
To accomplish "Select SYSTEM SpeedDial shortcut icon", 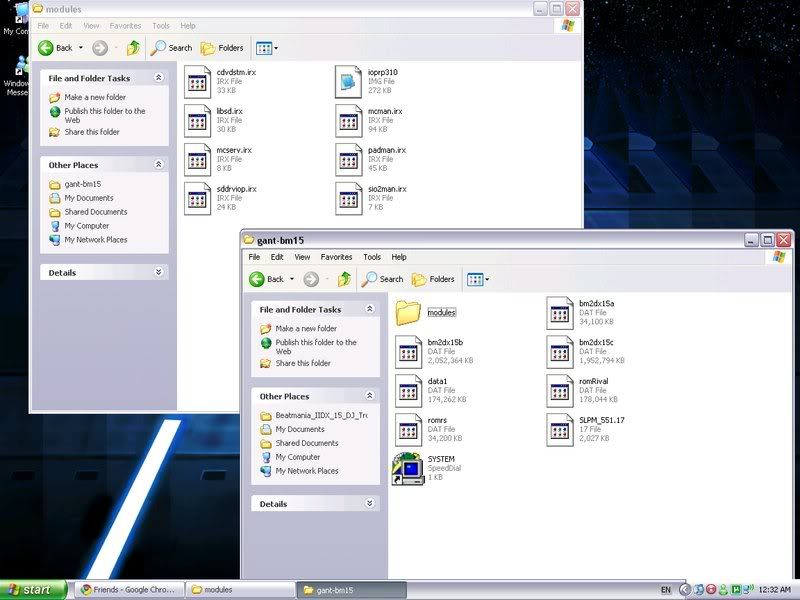I will pos(408,468).
